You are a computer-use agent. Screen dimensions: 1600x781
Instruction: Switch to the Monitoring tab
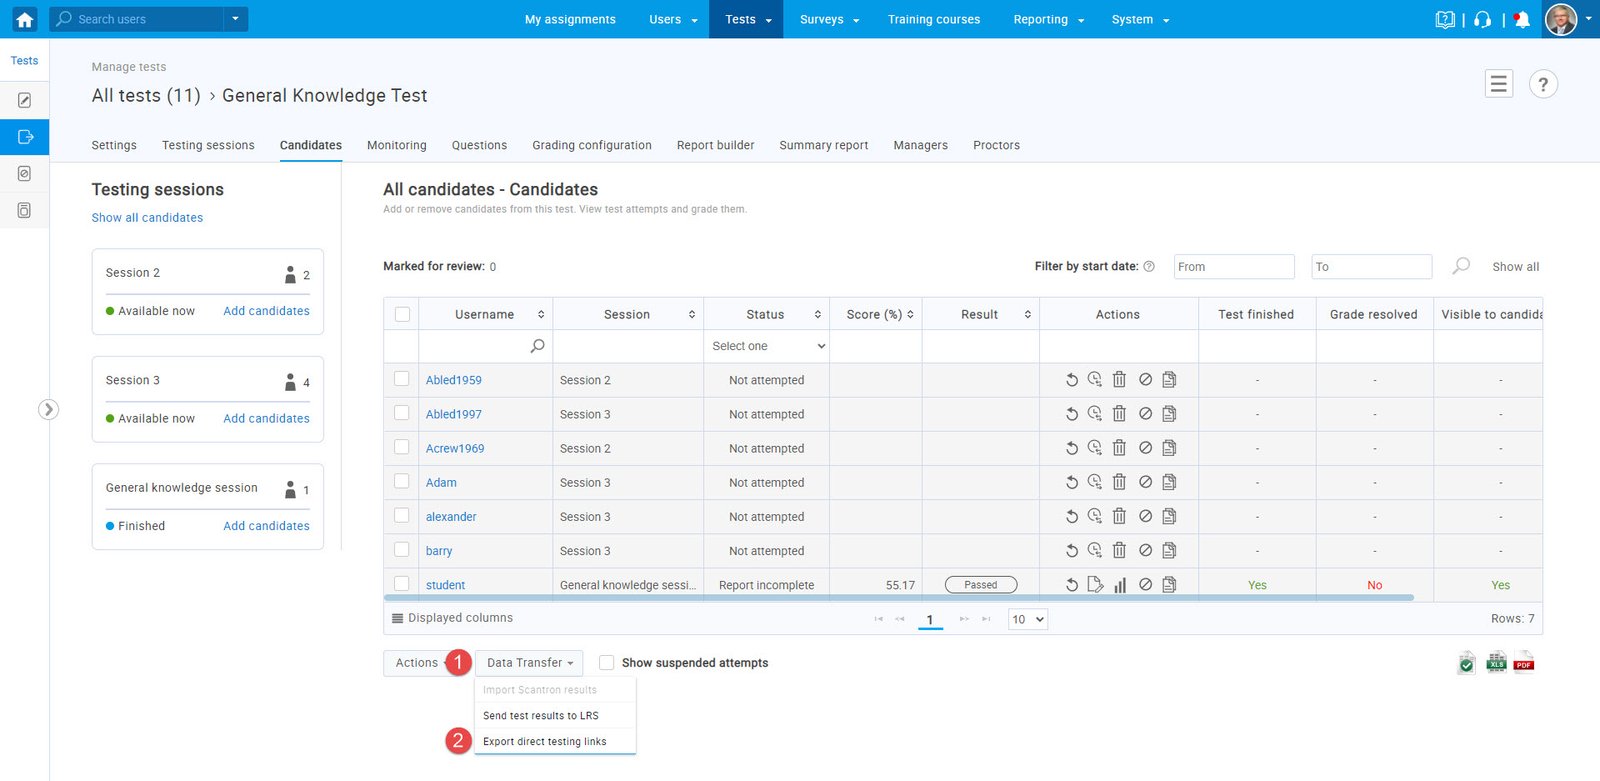(x=396, y=145)
